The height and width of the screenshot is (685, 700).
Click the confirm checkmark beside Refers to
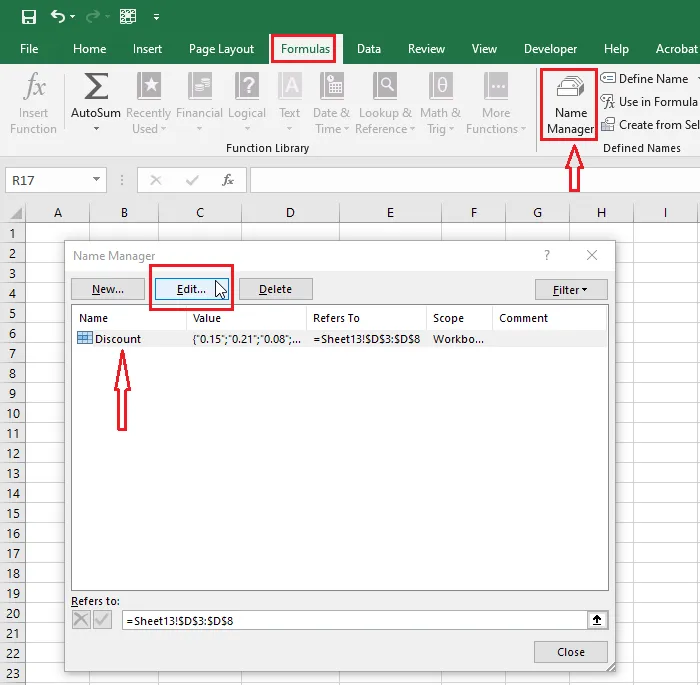tap(102, 620)
